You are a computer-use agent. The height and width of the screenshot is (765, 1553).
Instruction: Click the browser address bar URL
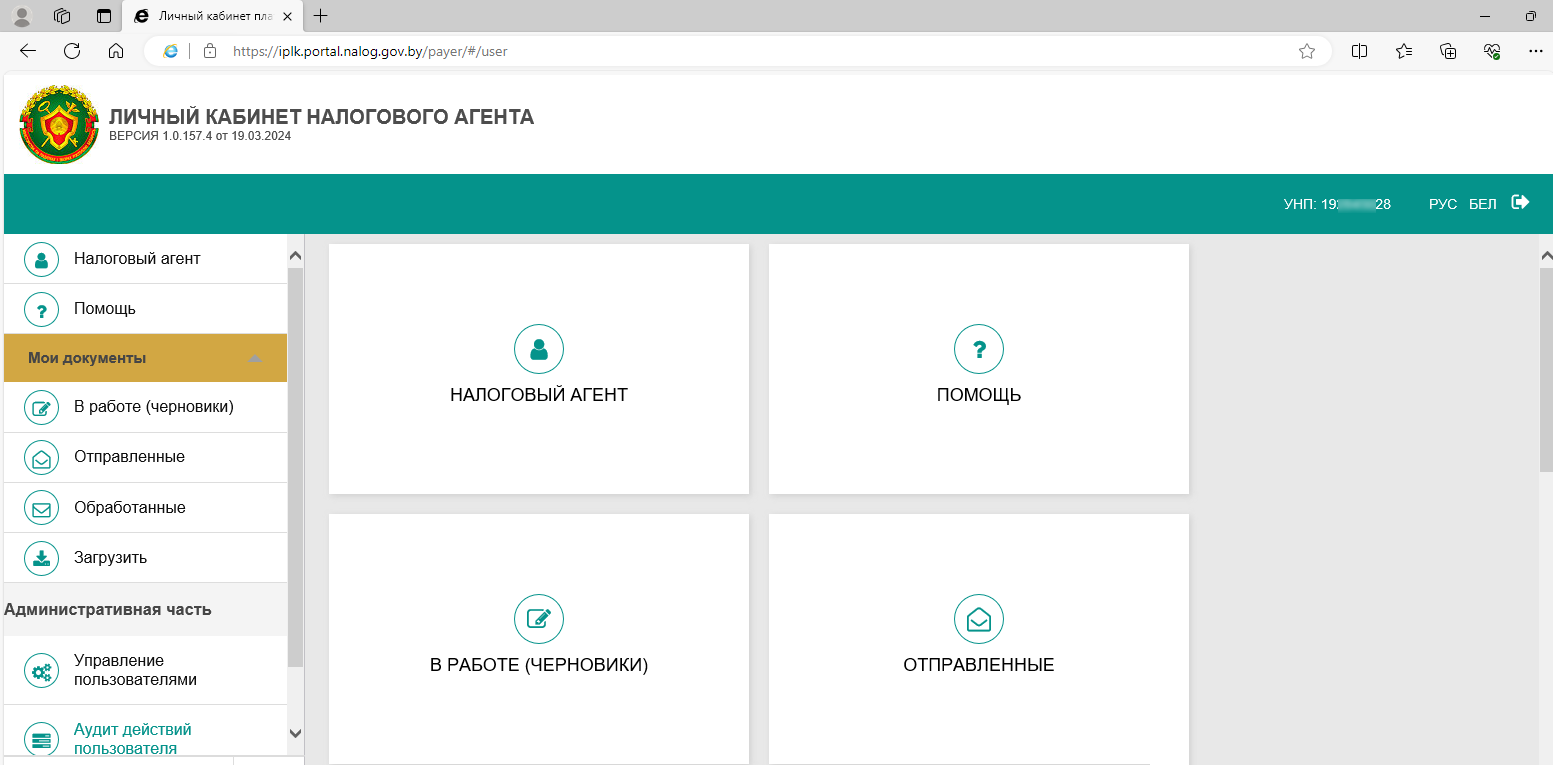point(370,51)
